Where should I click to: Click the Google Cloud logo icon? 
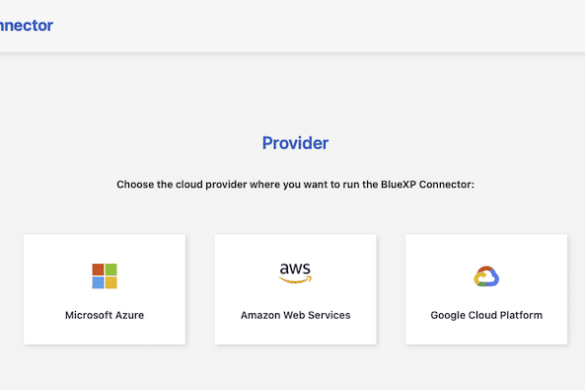pos(486,276)
